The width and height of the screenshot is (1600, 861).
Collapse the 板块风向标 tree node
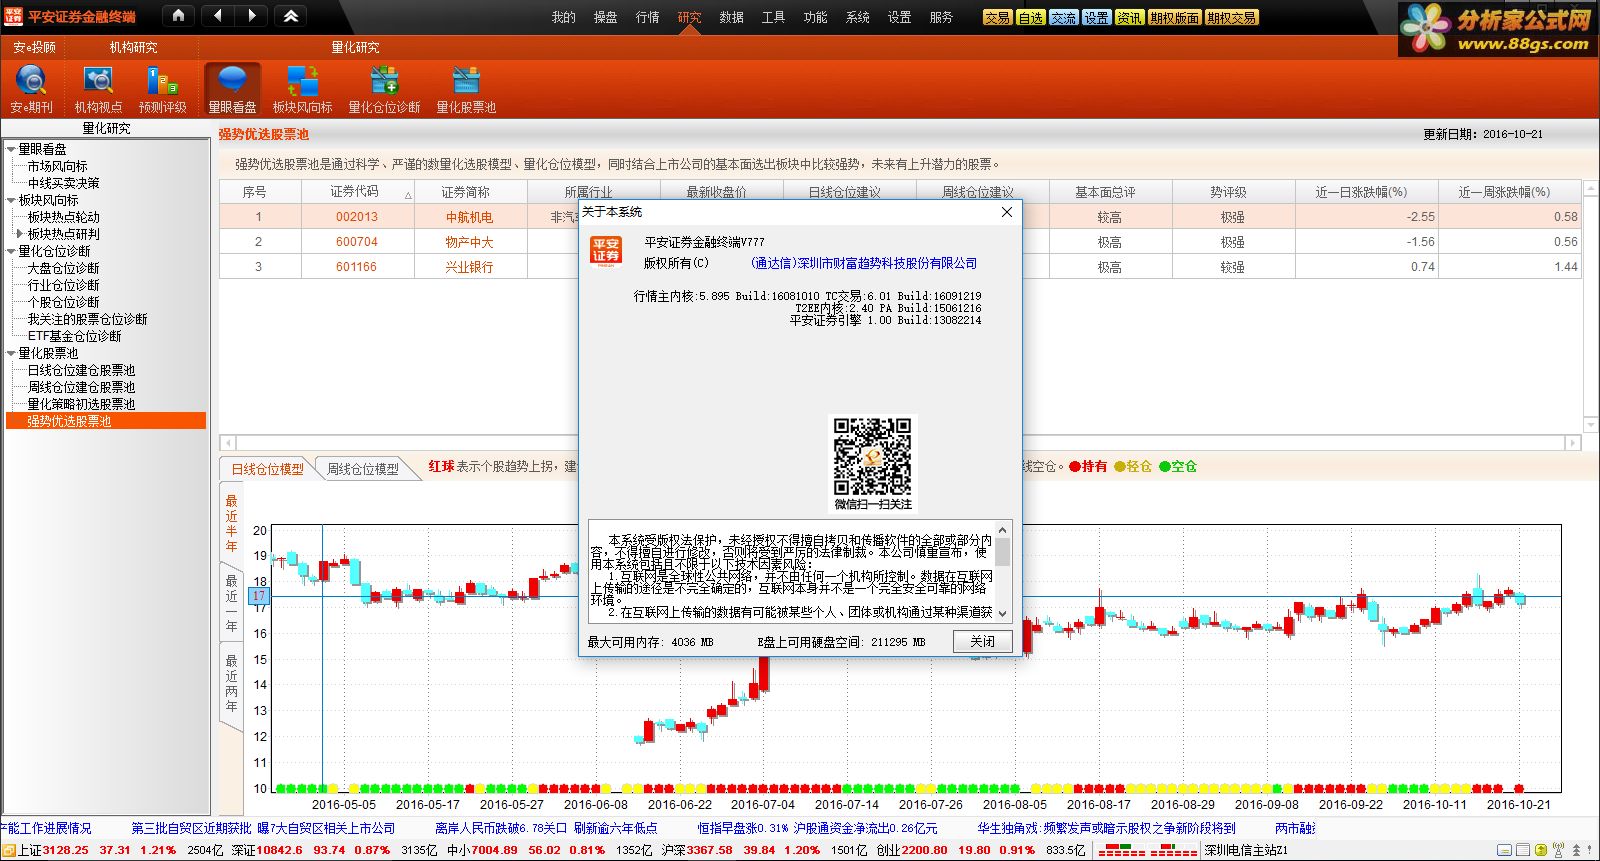pyautogui.click(x=11, y=200)
